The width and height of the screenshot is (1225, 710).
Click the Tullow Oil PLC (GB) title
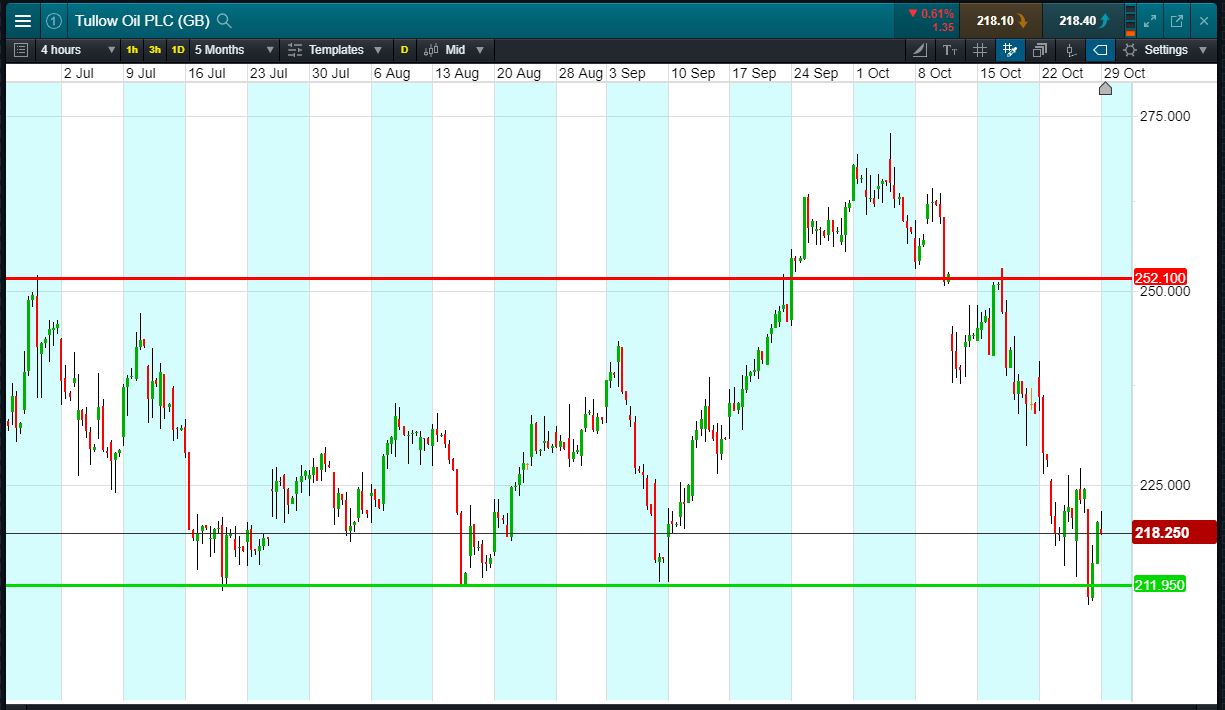pyautogui.click(x=142, y=20)
